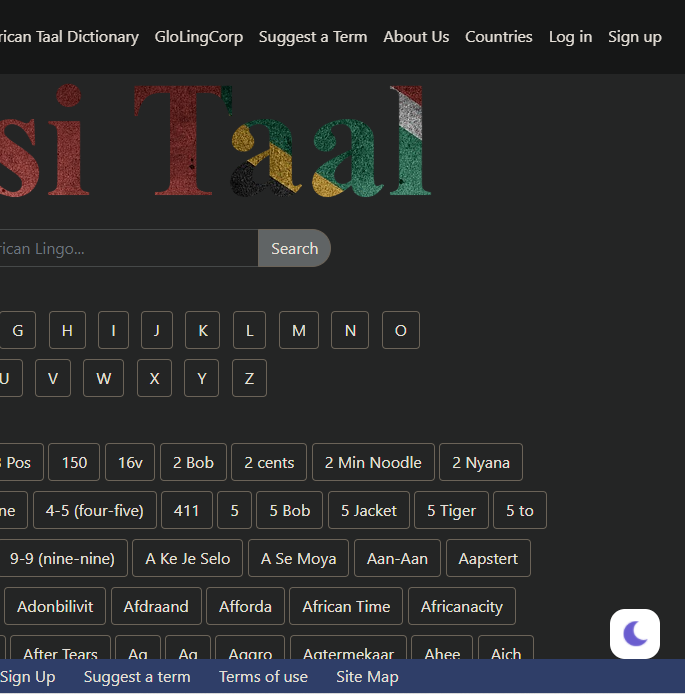The height and width of the screenshot is (694, 685).
Task: Click Sign up in the top navigation
Action: click(635, 37)
